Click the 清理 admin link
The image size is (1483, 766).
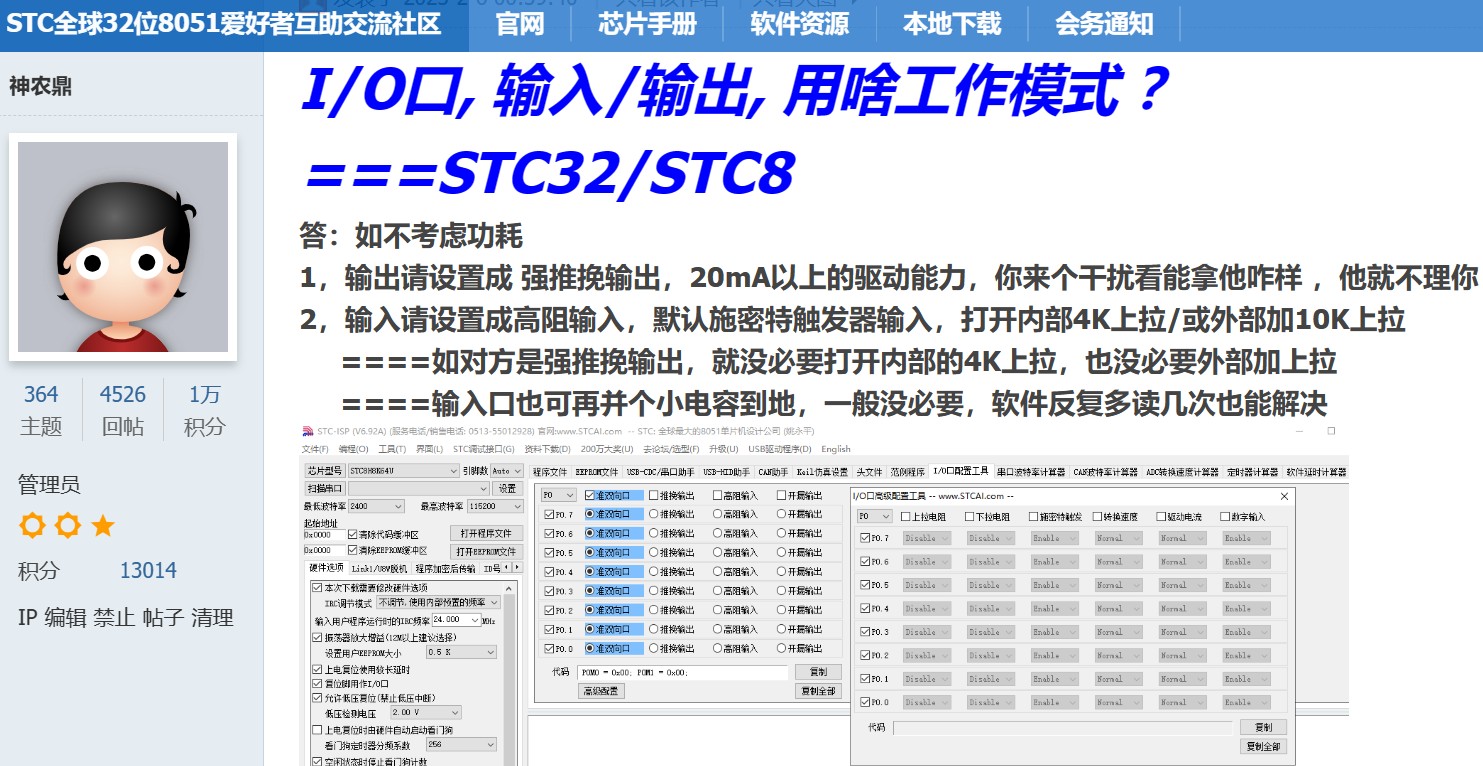(212, 618)
